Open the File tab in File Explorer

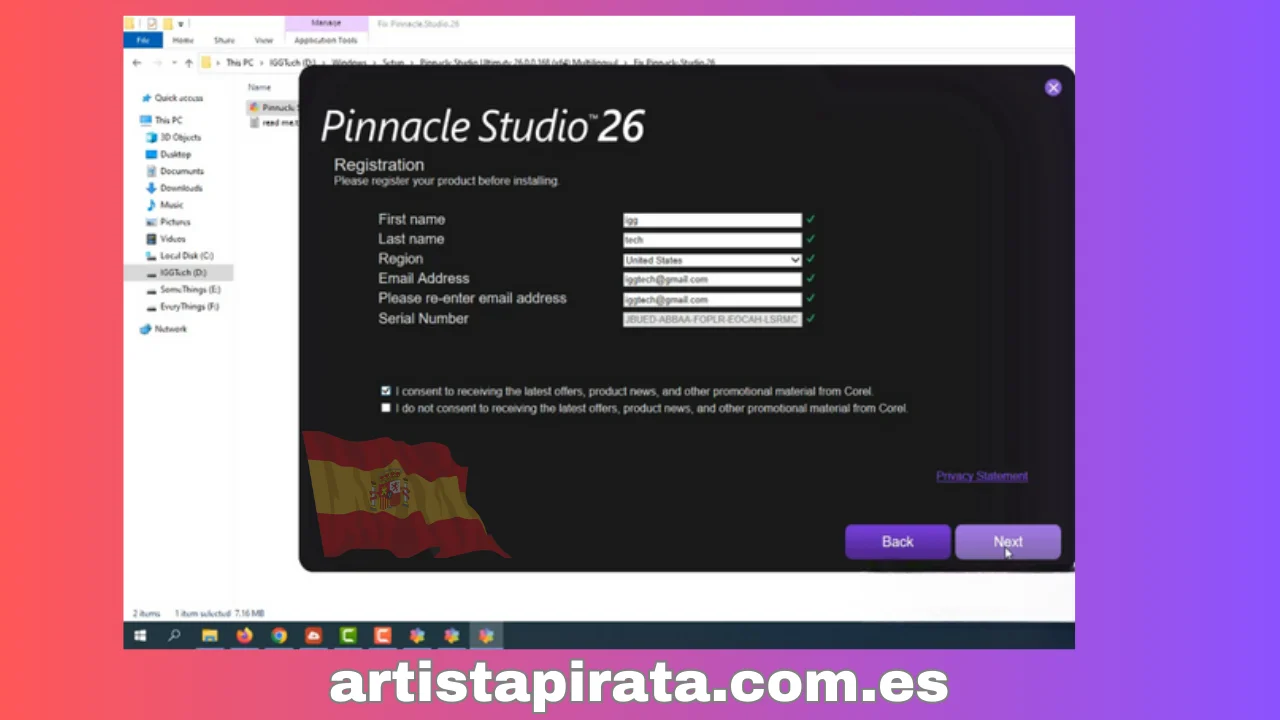point(143,40)
